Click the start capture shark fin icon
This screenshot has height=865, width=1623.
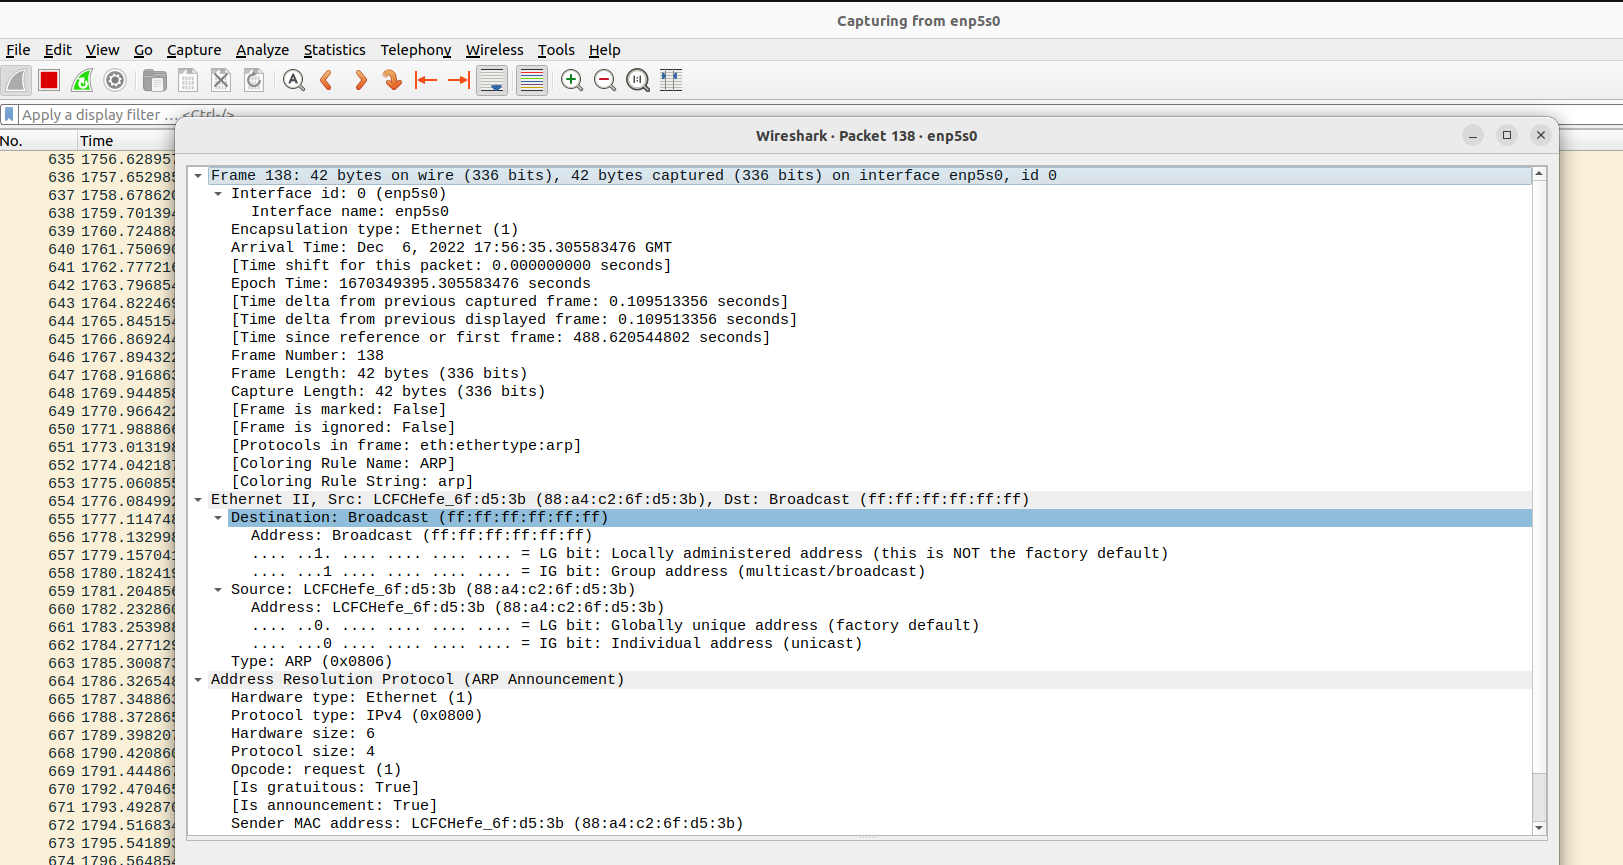pos(16,81)
